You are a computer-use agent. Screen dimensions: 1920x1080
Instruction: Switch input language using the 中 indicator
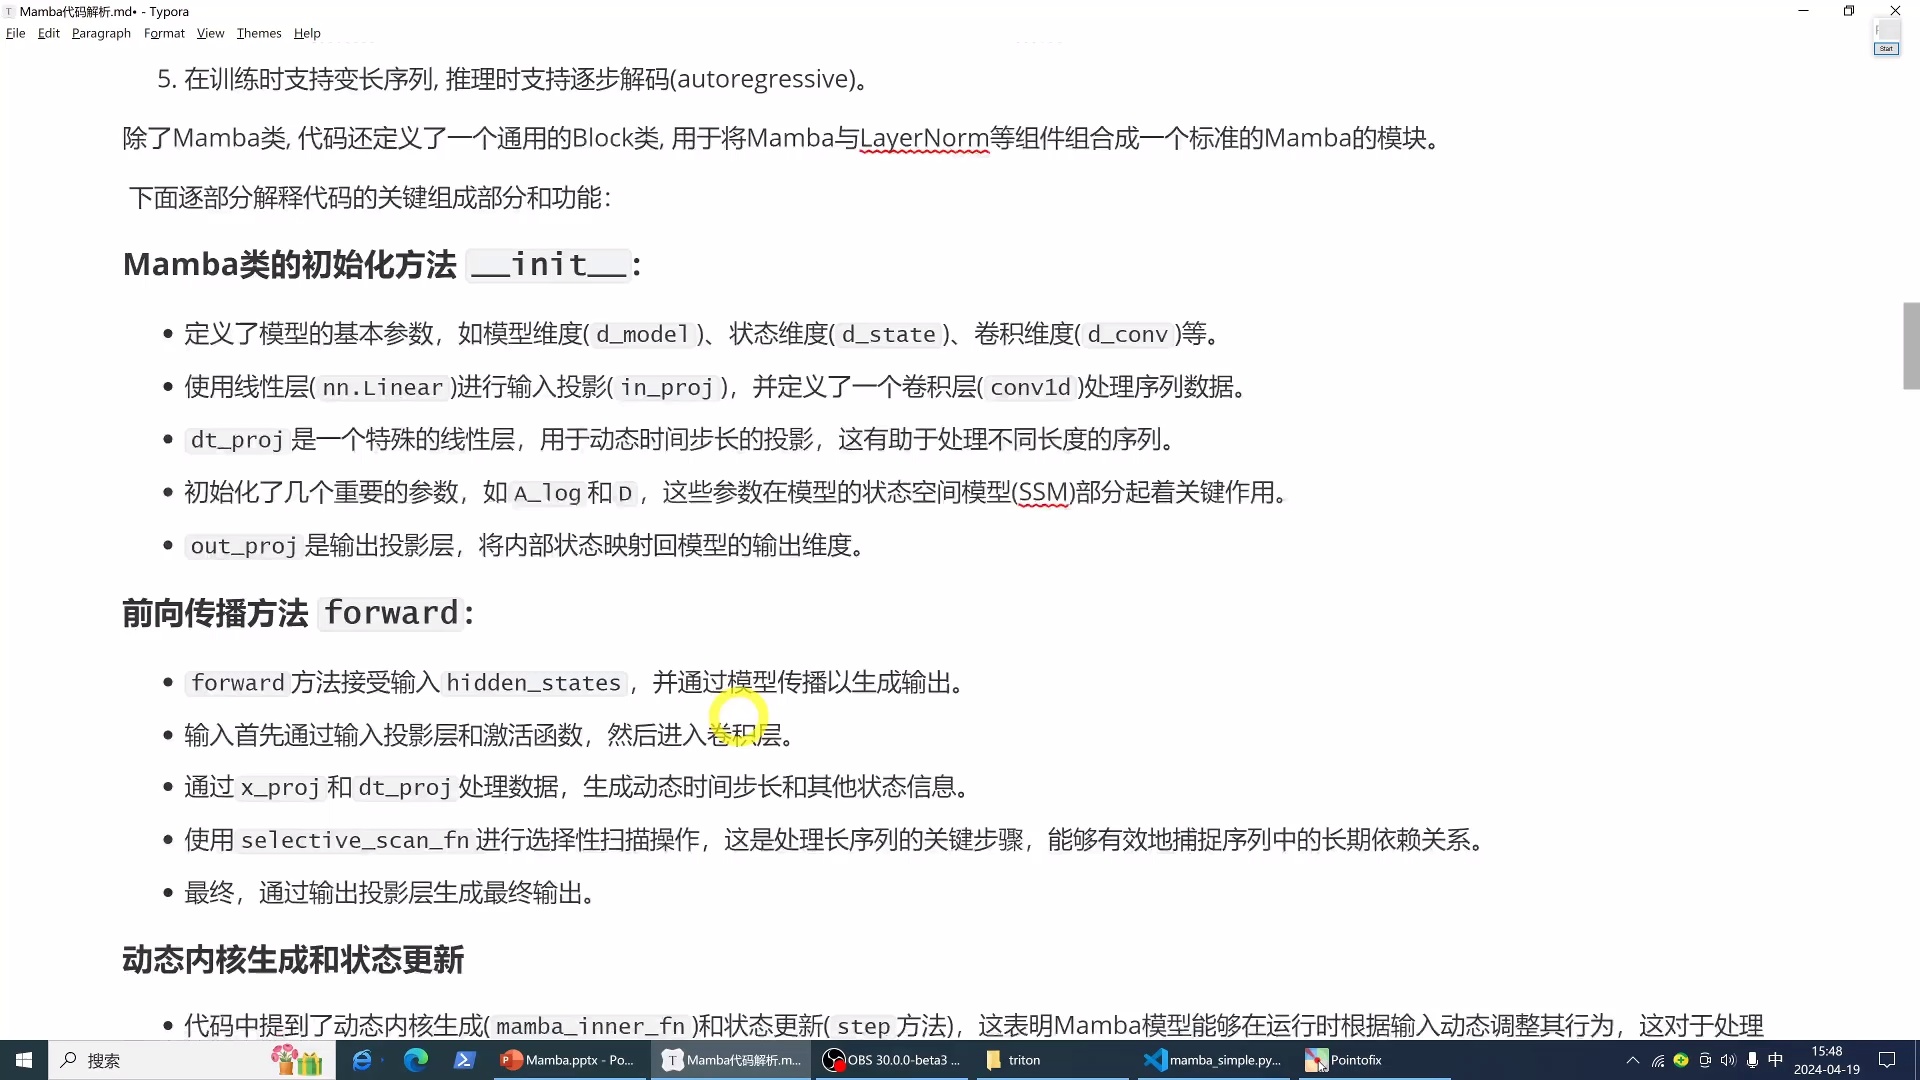click(x=1774, y=1060)
